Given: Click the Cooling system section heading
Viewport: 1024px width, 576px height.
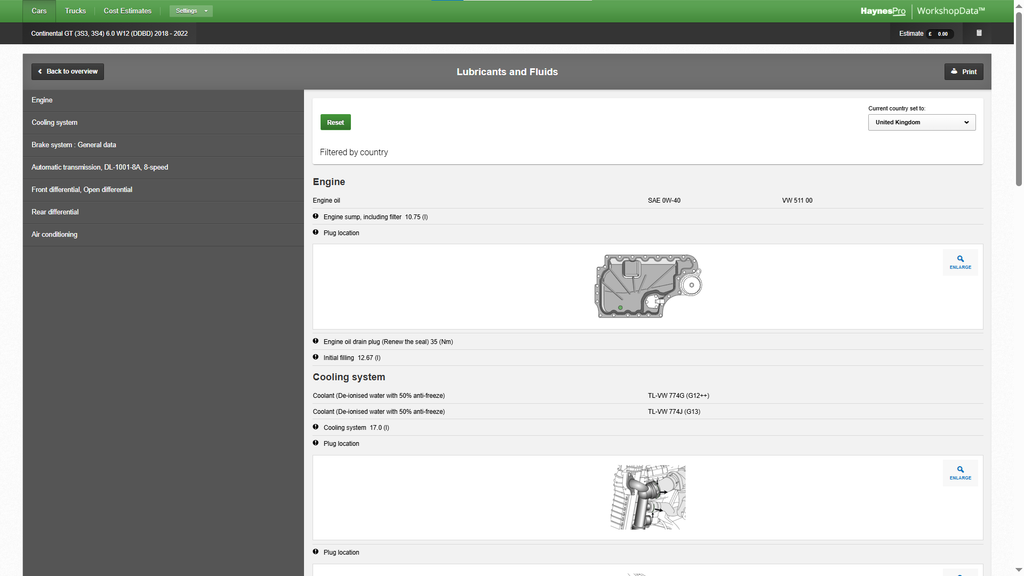Looking at the screenshot, I should pos(349,377).
